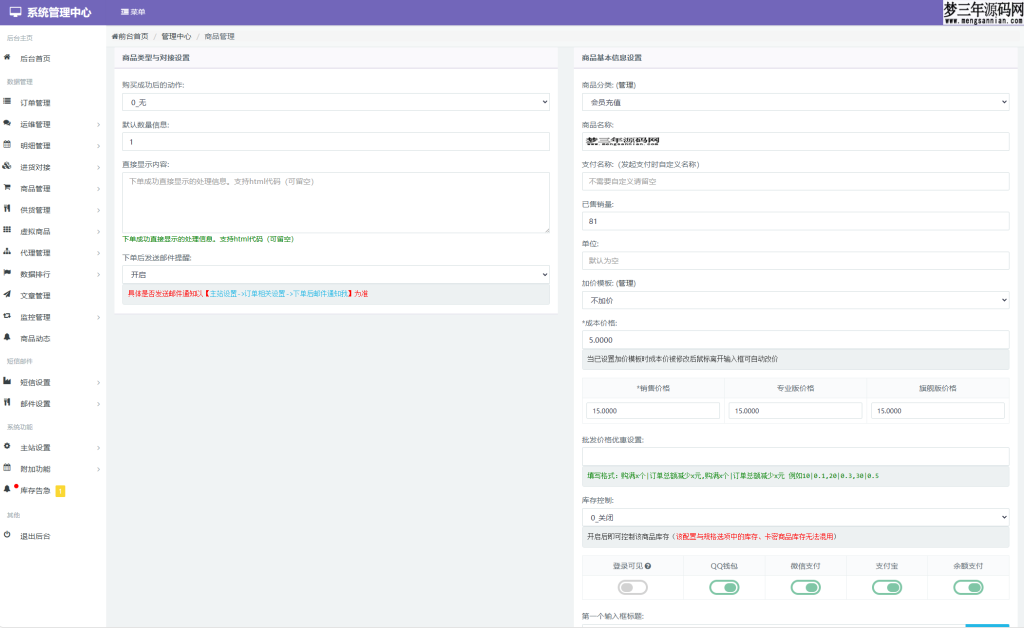The height and width of the screenshot is (628, 1024).
Task: Click the shopping cart icon for 商品管理
Action: 7,188
